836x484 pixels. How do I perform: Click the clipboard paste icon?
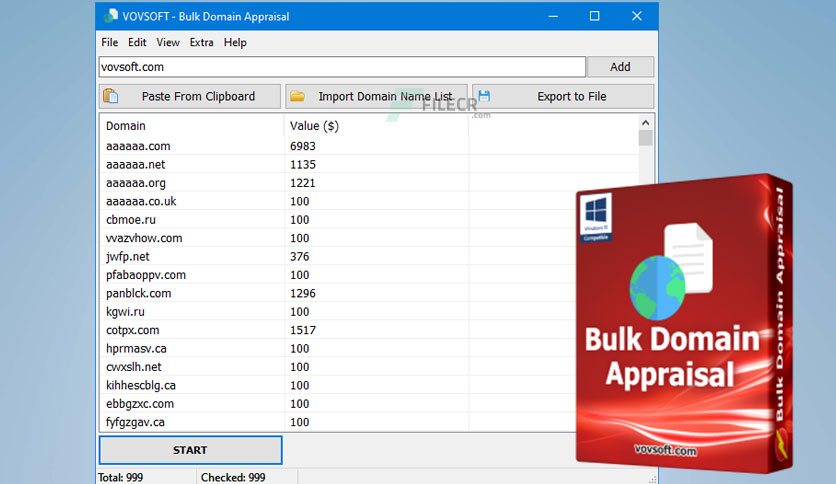click(111, 96)
